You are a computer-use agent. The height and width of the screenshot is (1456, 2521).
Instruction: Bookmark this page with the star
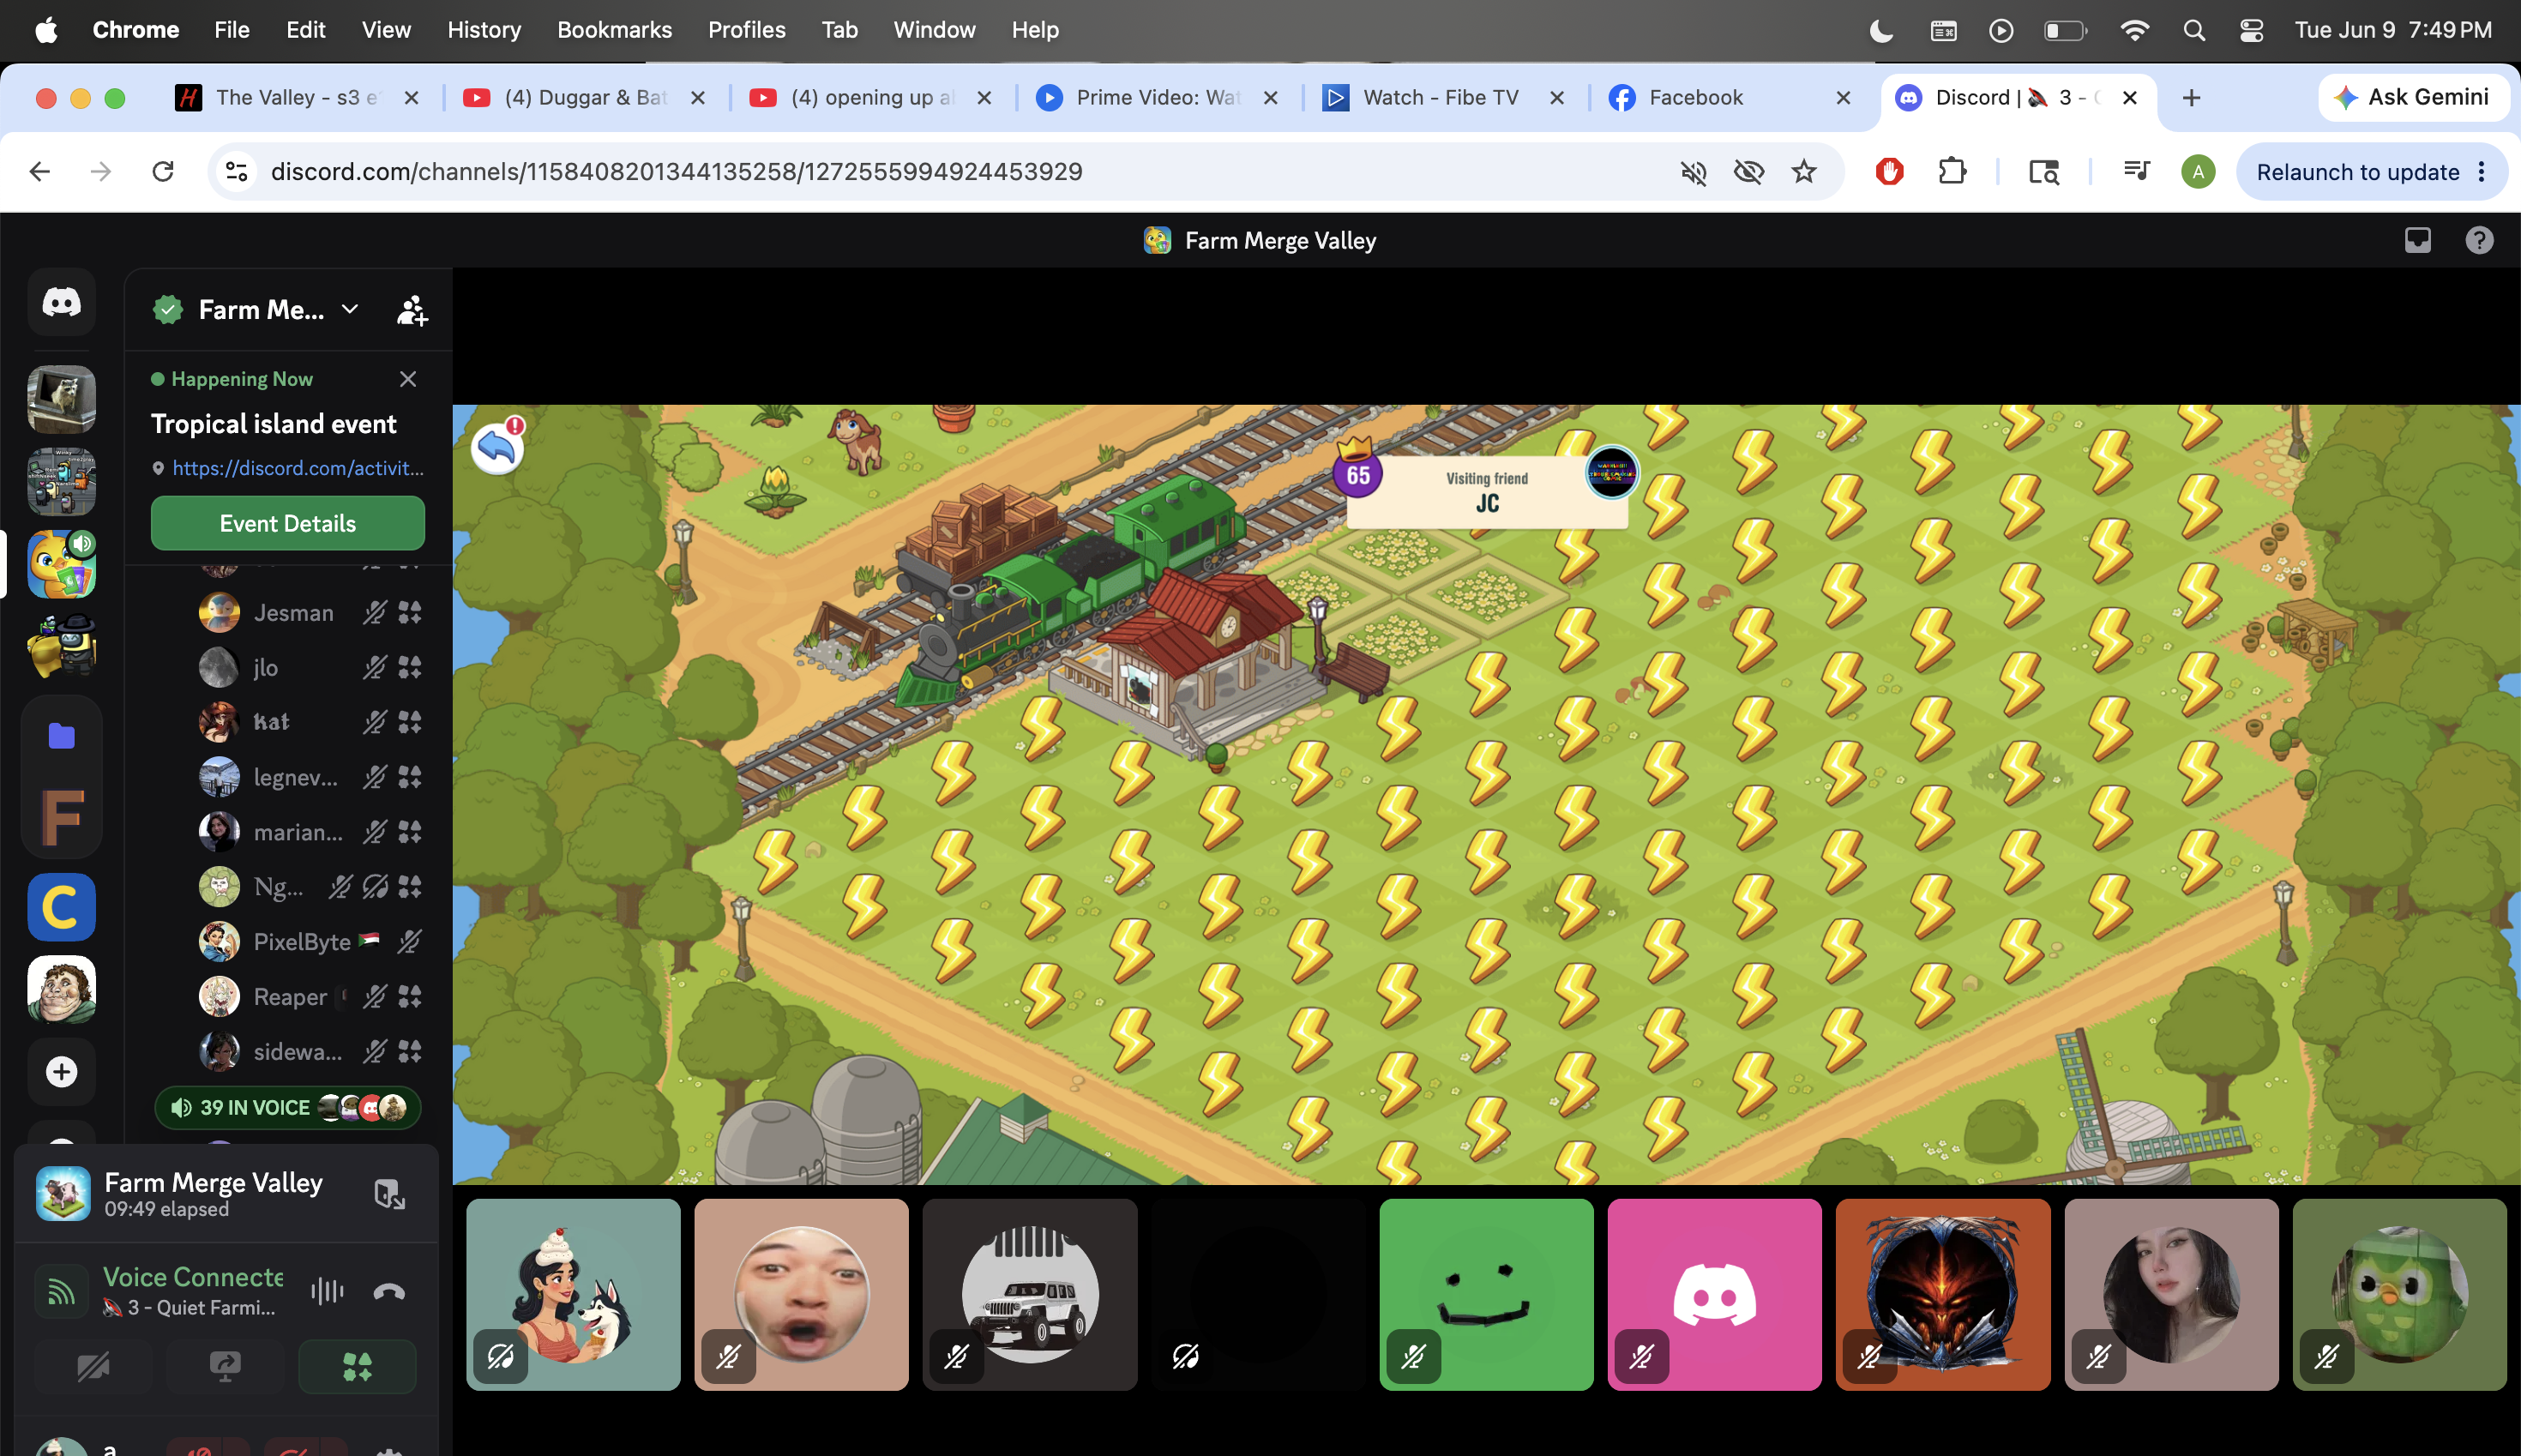click(1803, 172)
